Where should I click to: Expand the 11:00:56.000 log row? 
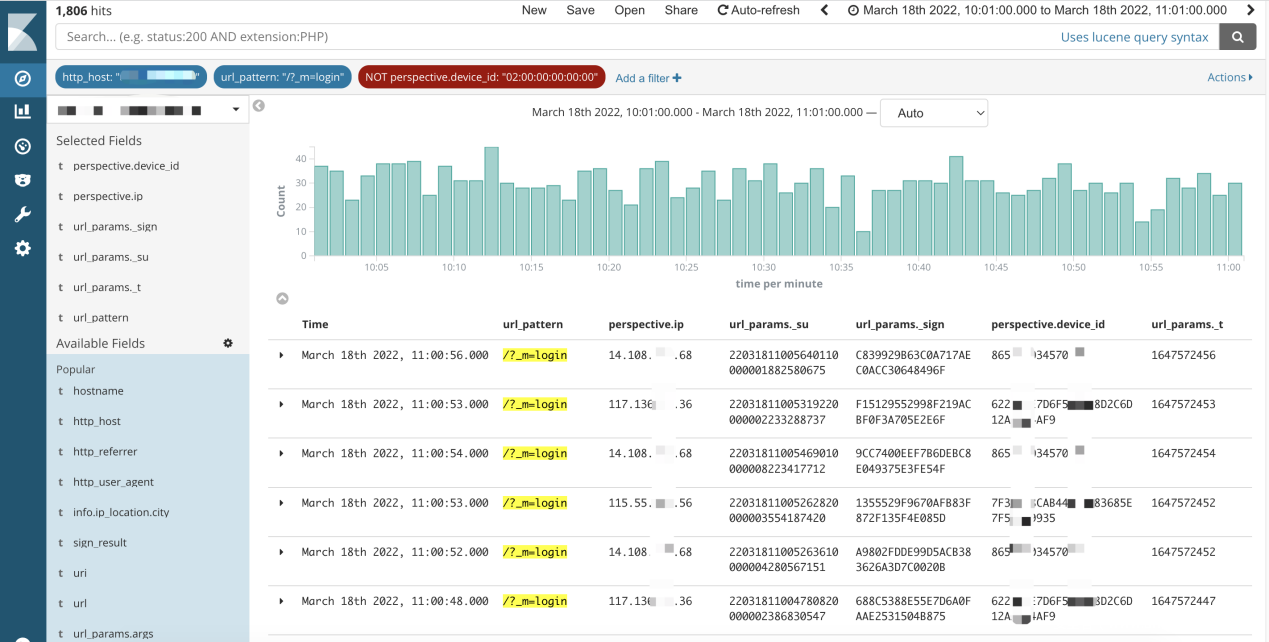pos(281,355)
